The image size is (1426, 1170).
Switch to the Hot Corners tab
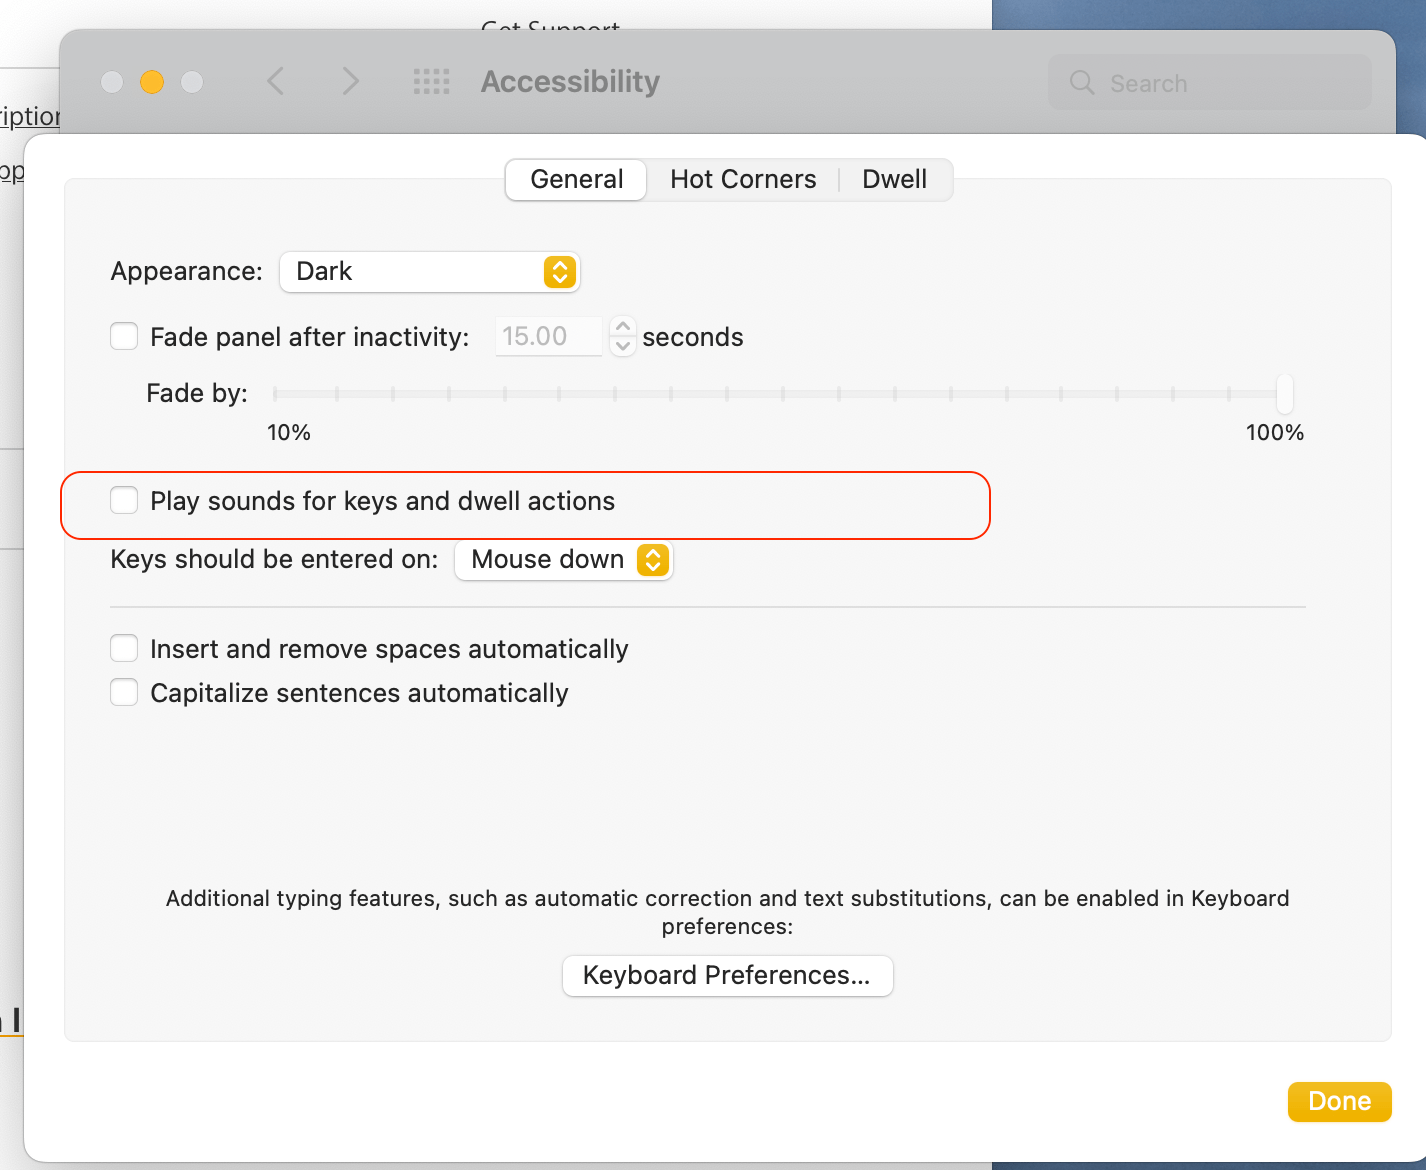click(x=743, y=179)
